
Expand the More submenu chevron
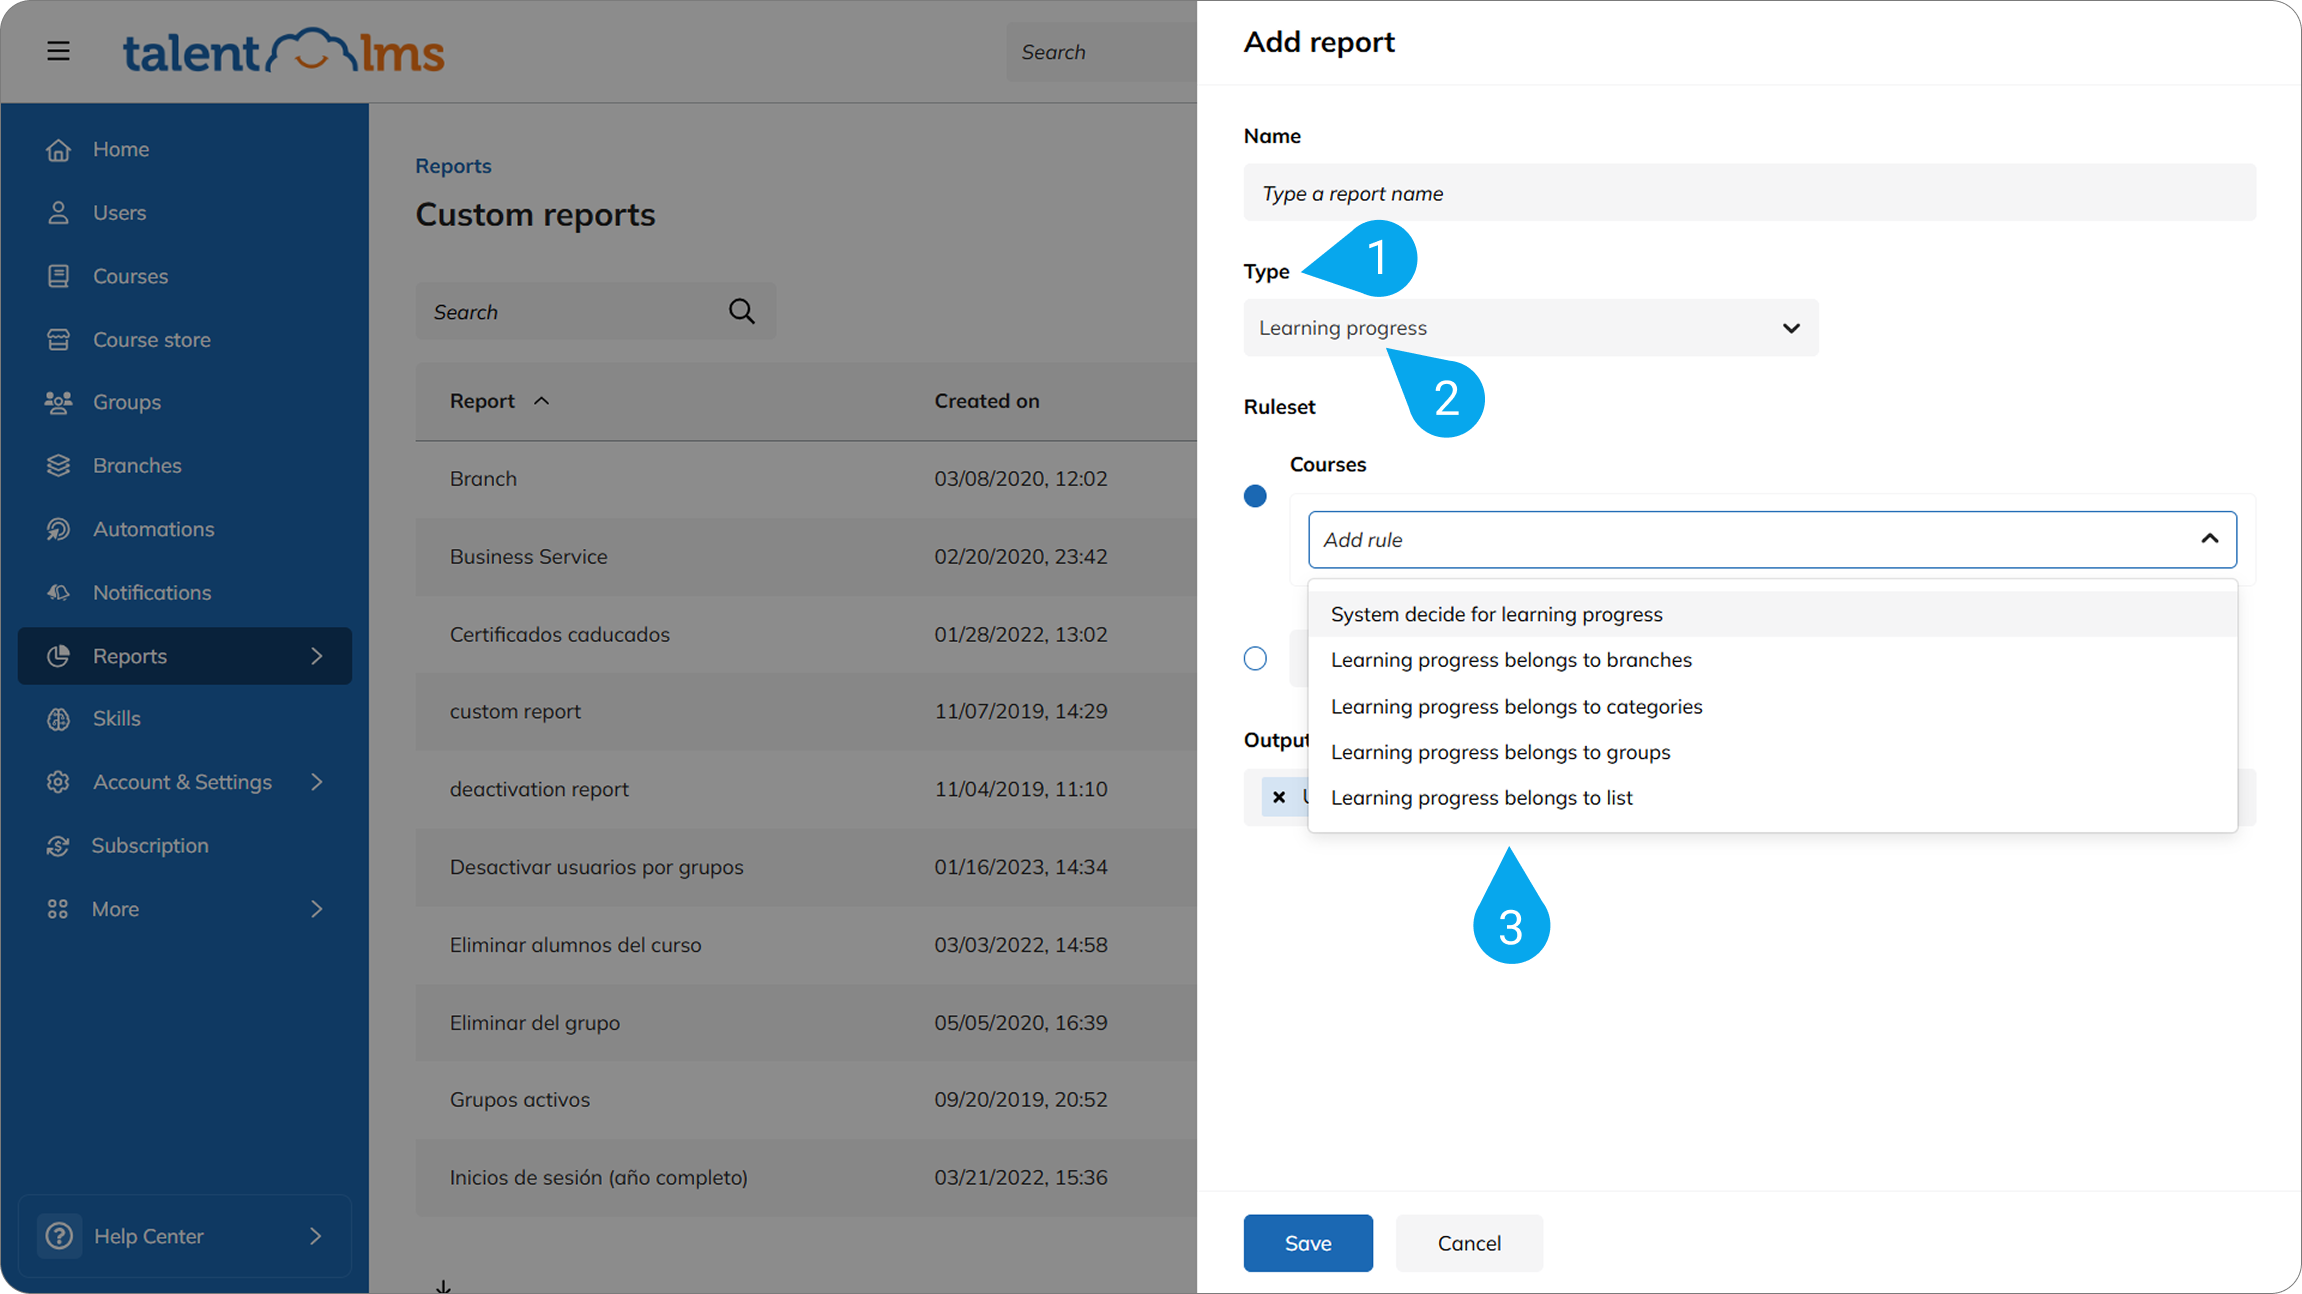pos(317,909)
